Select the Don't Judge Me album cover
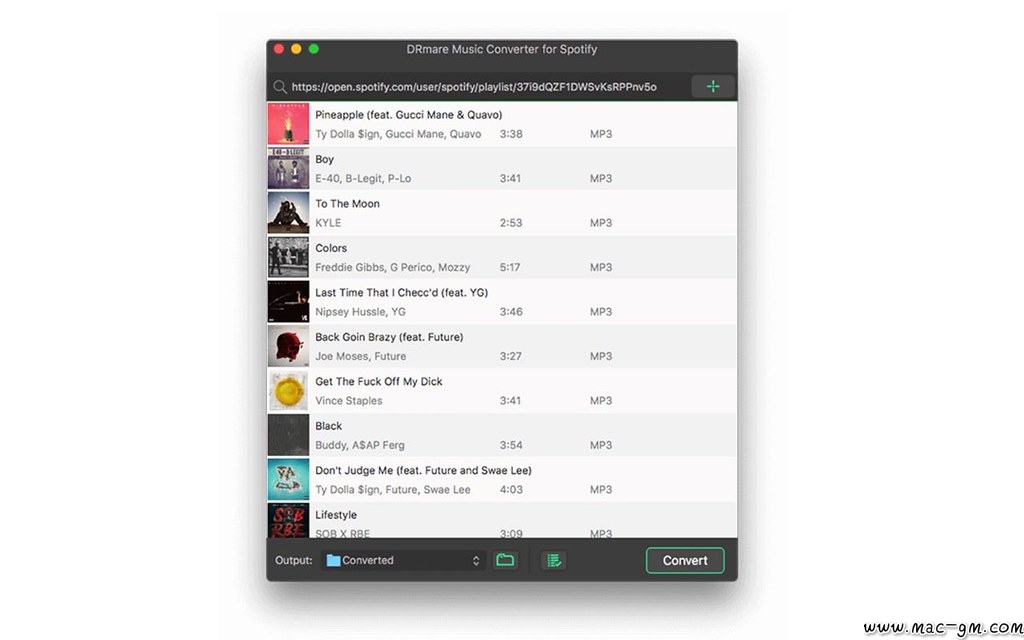 pyautogui.click(x=288, y=479)
